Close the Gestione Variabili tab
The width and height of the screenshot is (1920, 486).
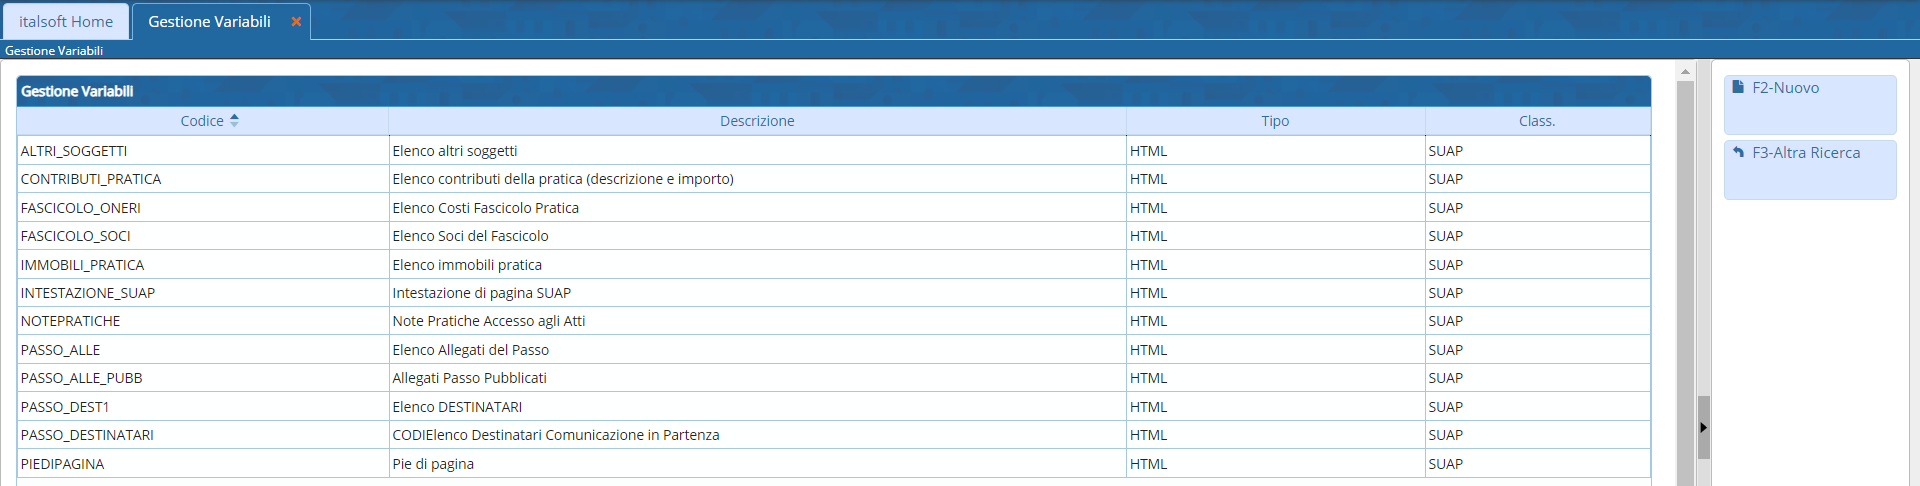point(296,21)
